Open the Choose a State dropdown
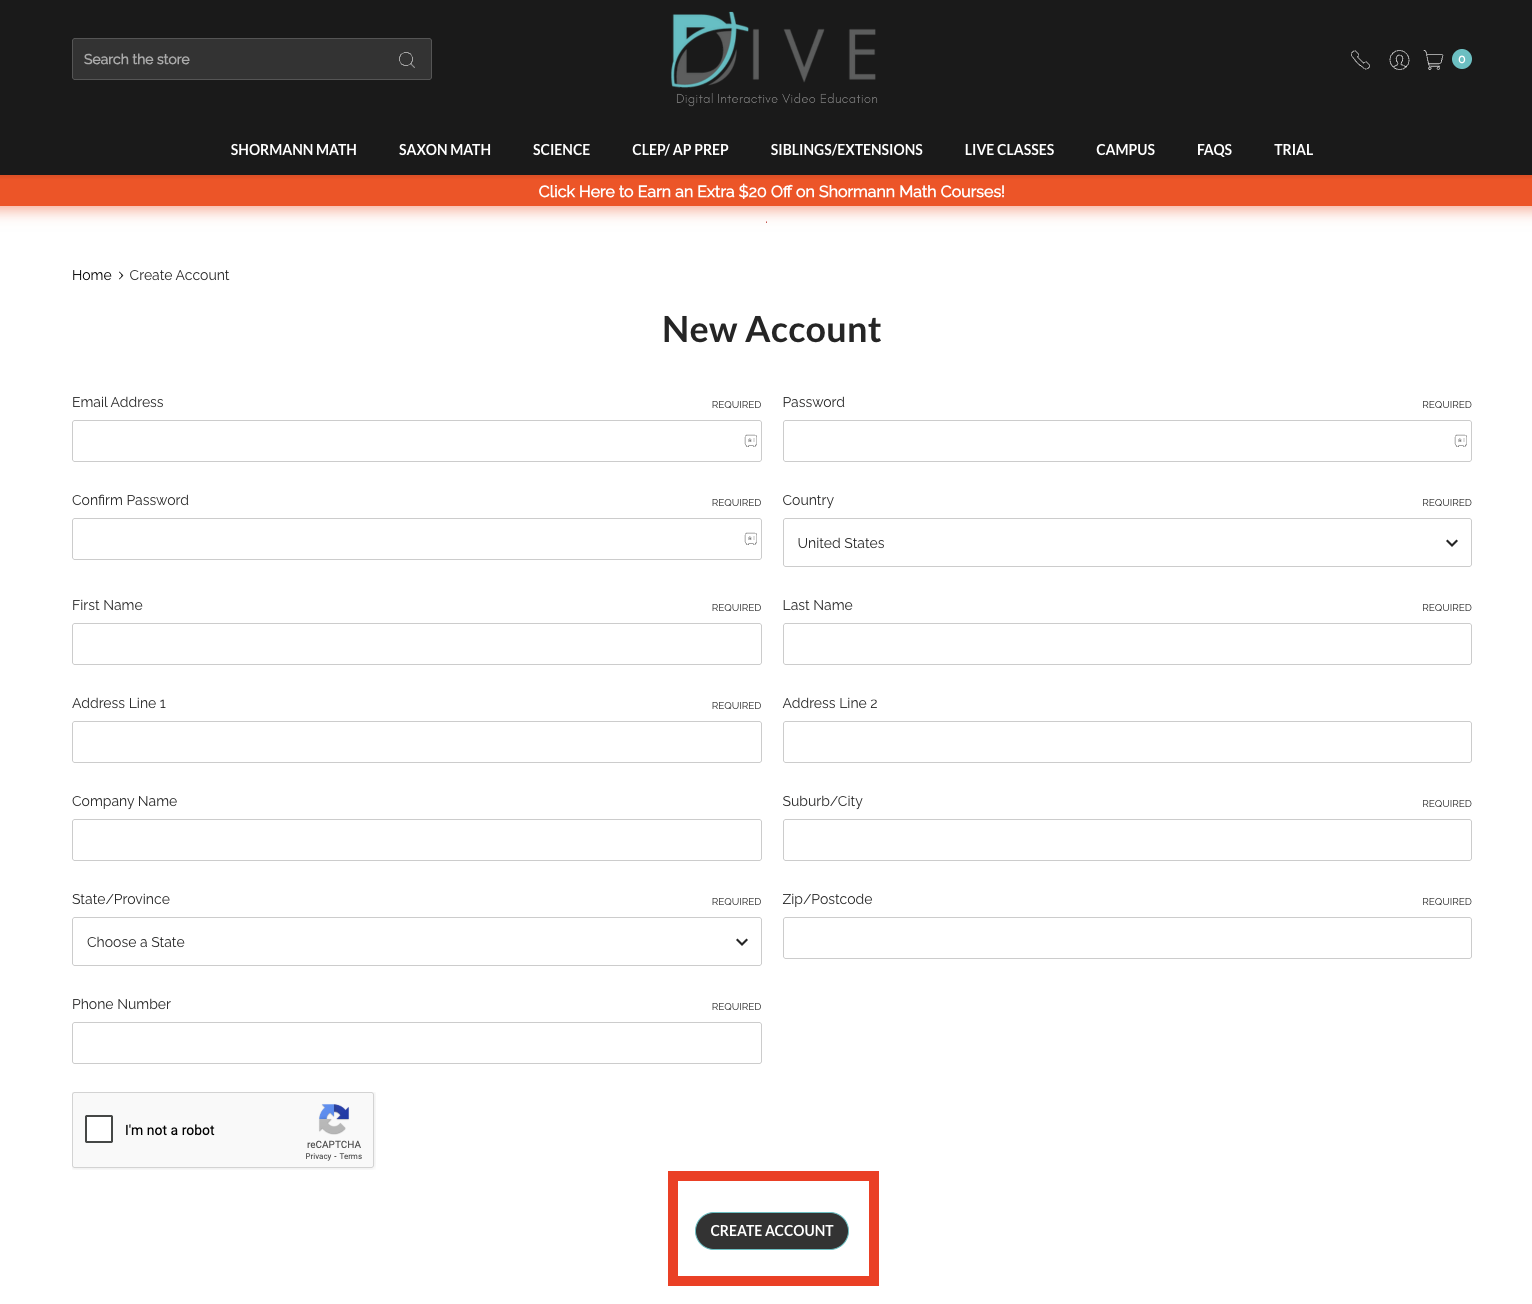 pyautogui.click(x=417, y=942)
